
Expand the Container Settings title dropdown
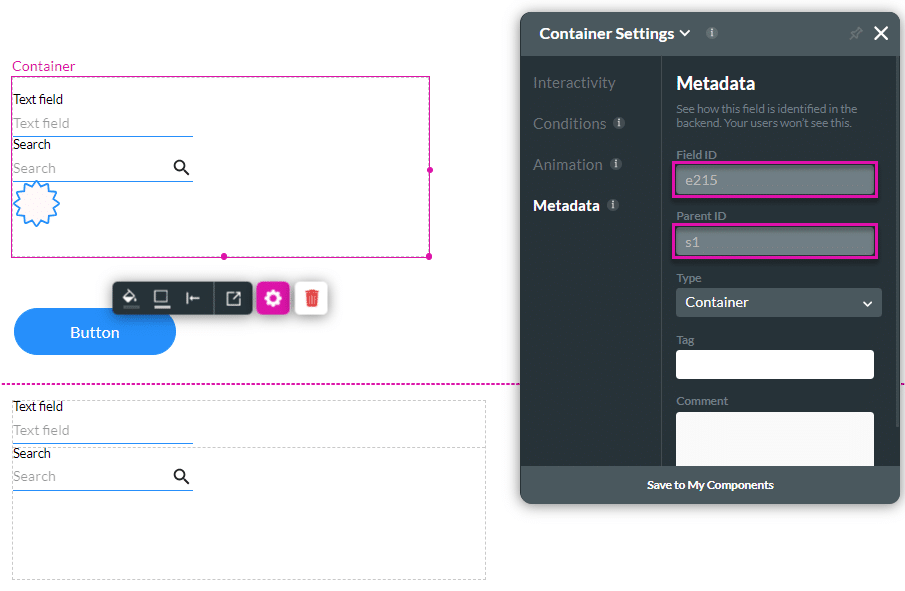(x=685, y=33)
